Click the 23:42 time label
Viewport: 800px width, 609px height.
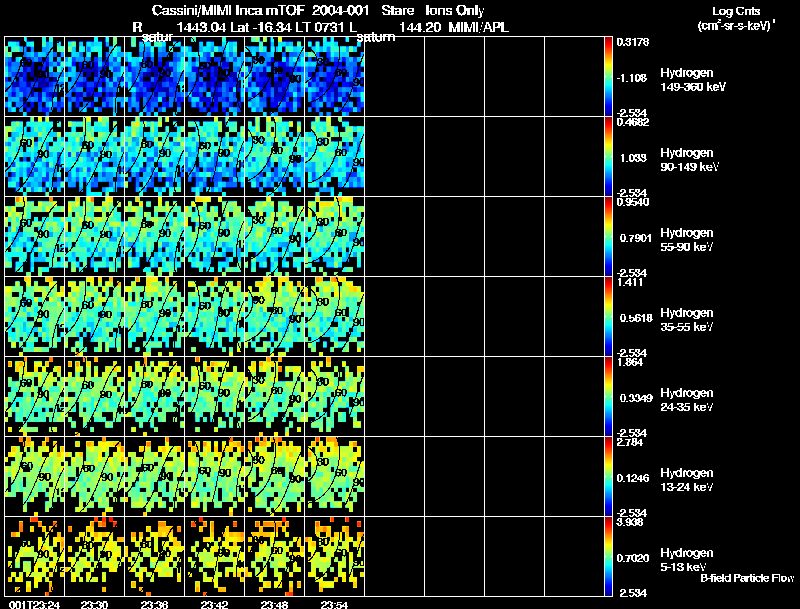214,604
